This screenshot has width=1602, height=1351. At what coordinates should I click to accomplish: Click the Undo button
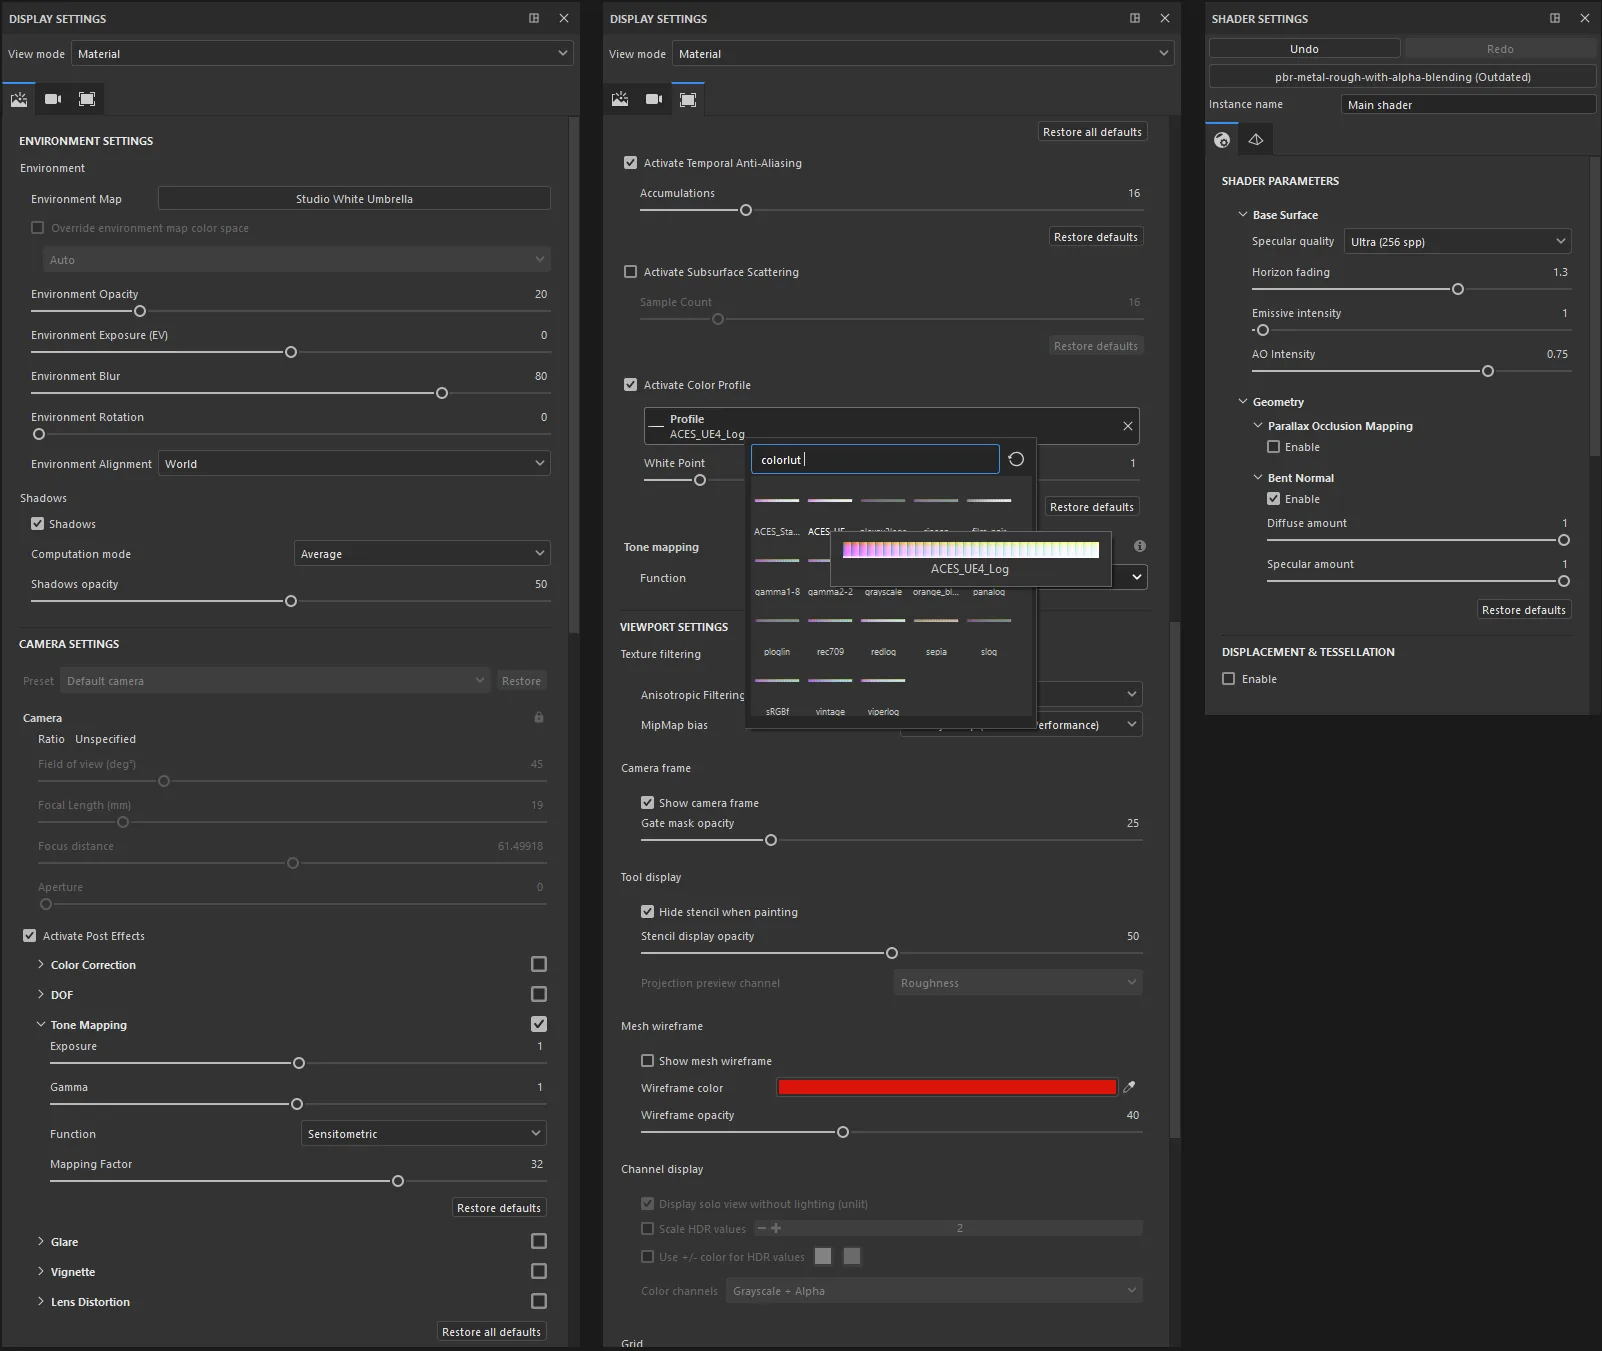coord(1304,49)
